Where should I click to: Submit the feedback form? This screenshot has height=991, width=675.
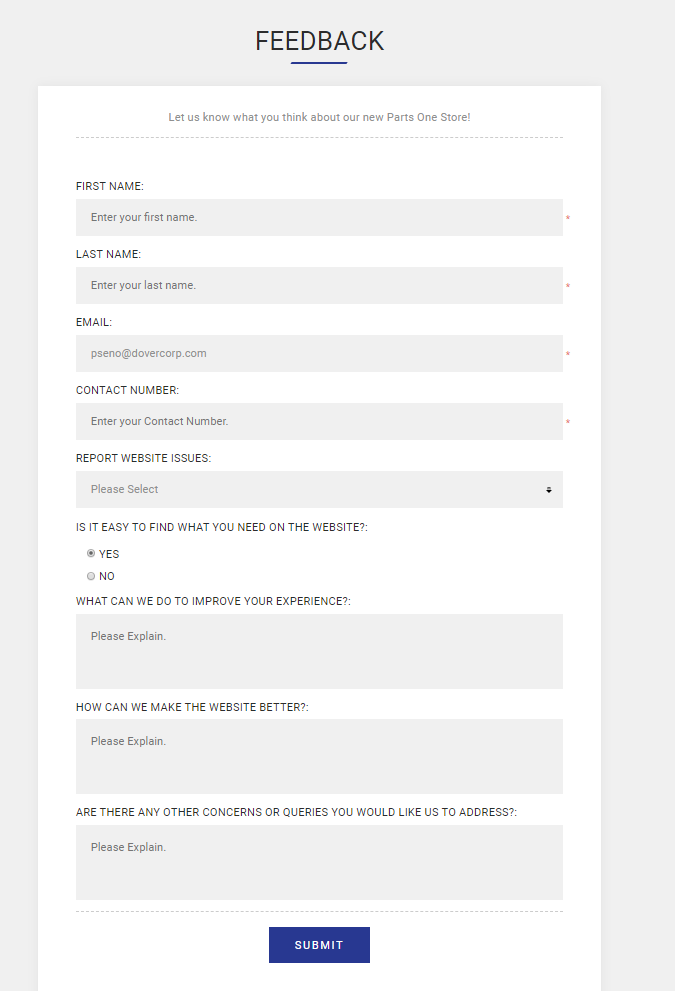coord(319,945)
